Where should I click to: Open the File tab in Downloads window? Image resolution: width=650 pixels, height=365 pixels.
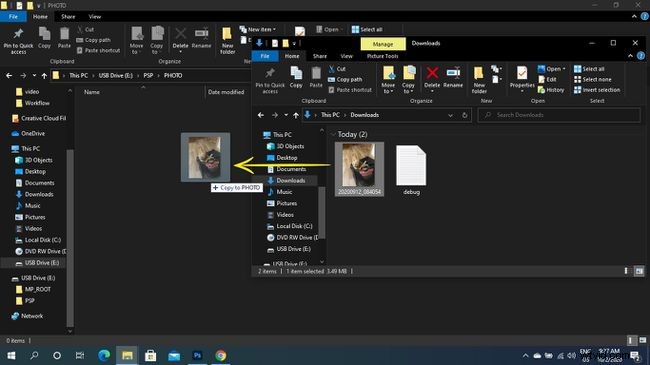point(265,56)
